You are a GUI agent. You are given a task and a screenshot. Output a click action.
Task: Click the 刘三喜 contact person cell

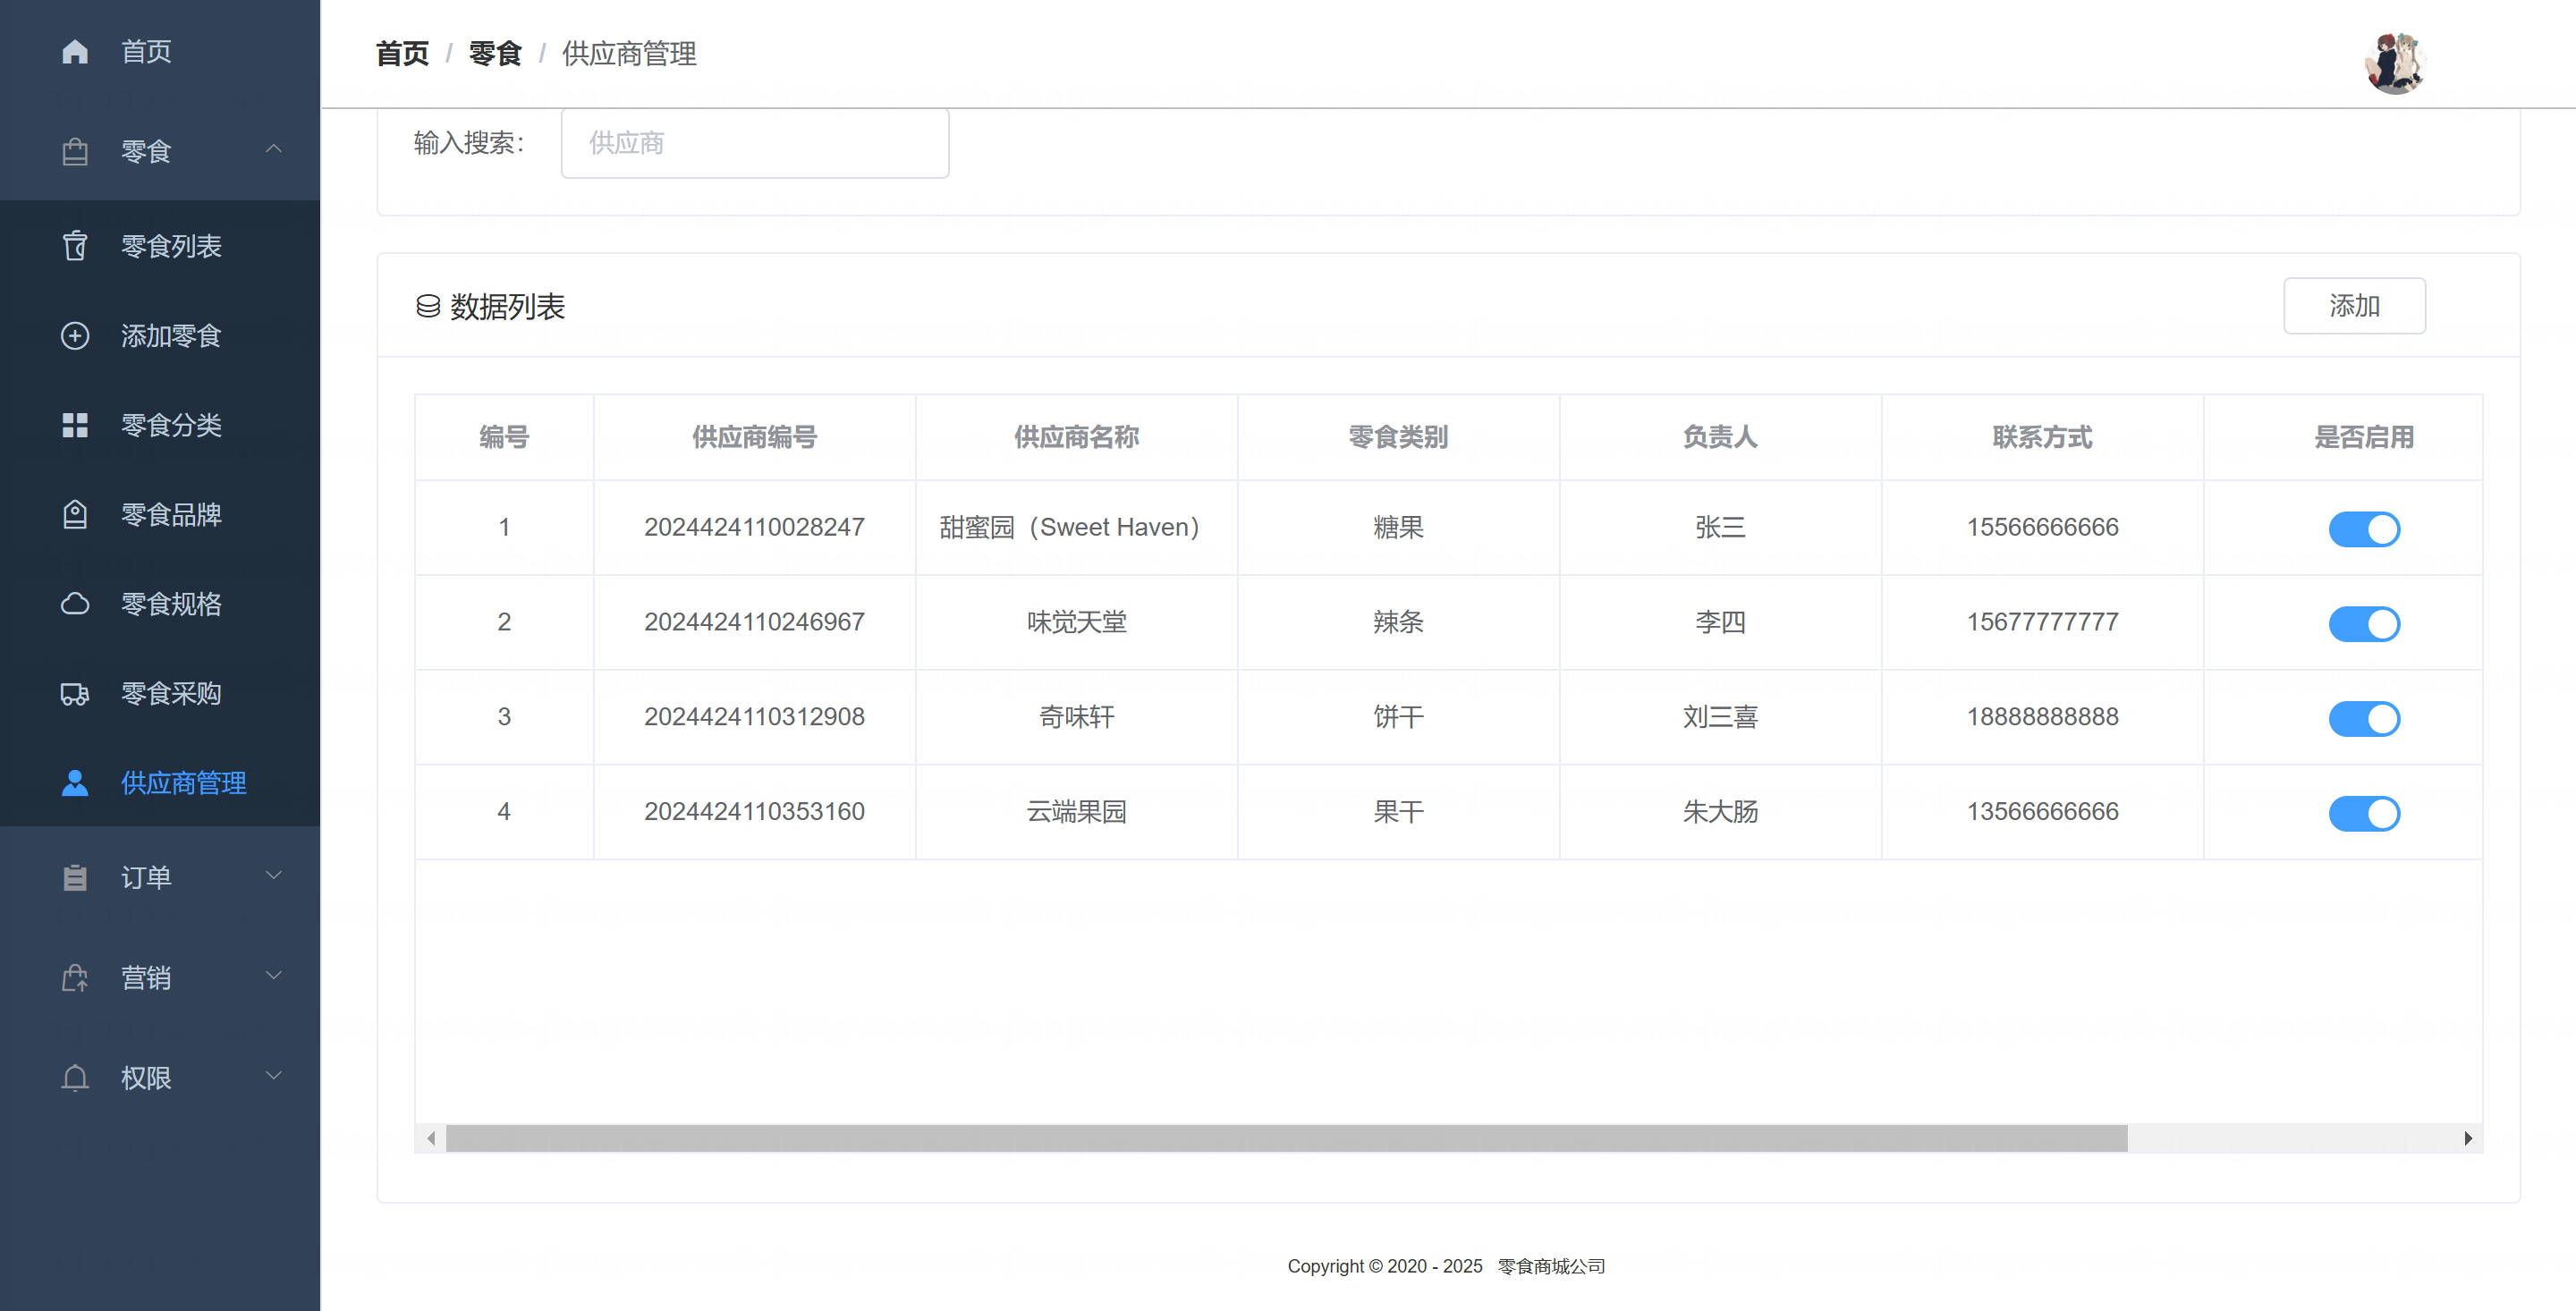click(1720, 717)
